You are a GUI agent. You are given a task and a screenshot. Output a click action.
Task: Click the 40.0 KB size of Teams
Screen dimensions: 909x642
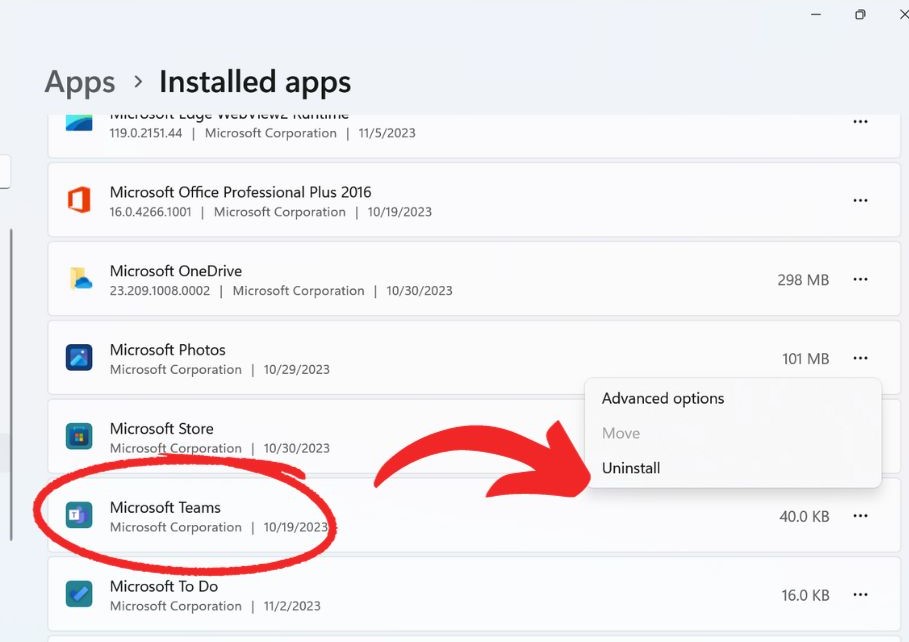tap(804, 517)
